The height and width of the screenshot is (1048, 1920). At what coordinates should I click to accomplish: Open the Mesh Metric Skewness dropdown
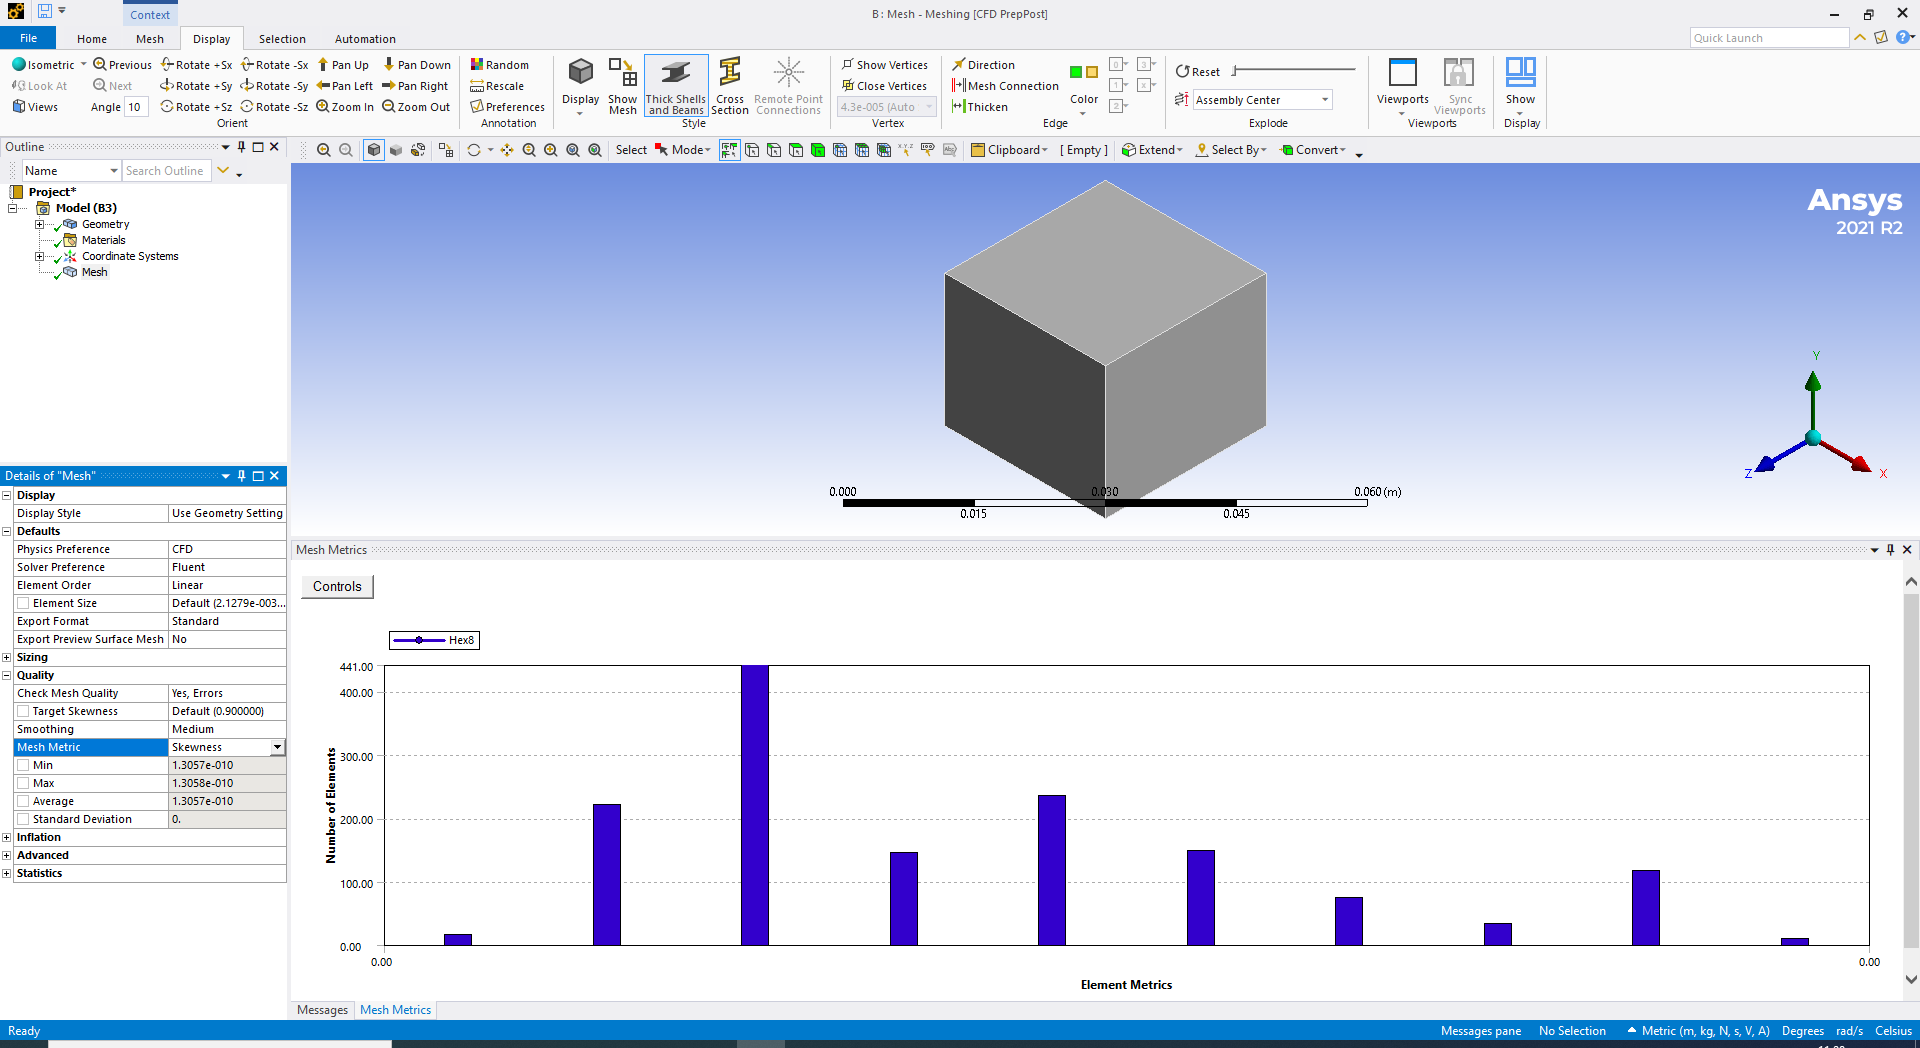click(277, 747)
